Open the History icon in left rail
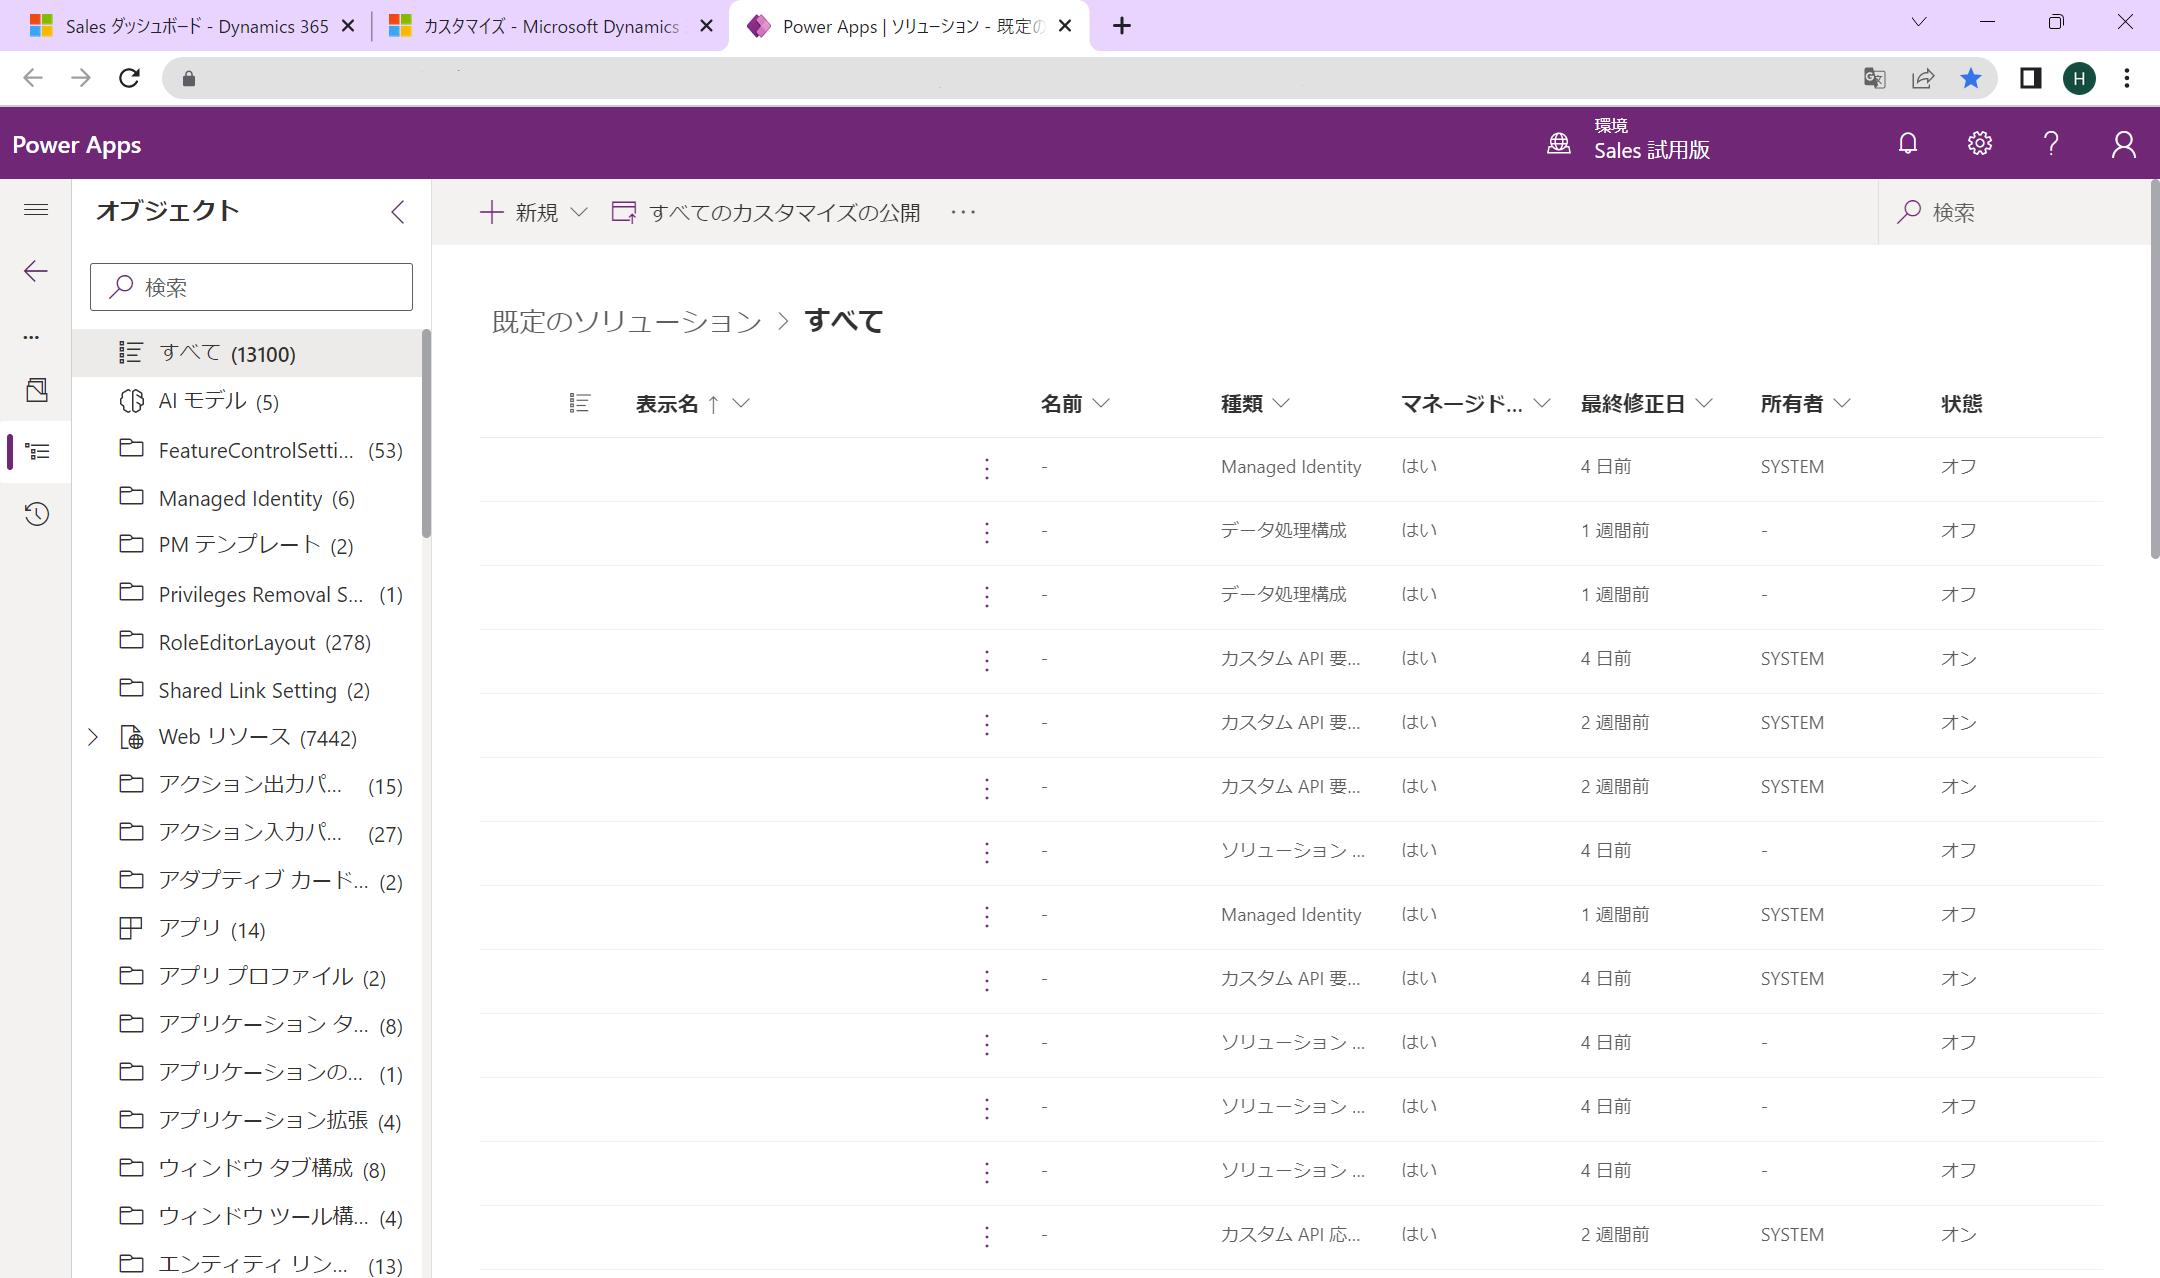2160x1278 pixels. point(36,514)
